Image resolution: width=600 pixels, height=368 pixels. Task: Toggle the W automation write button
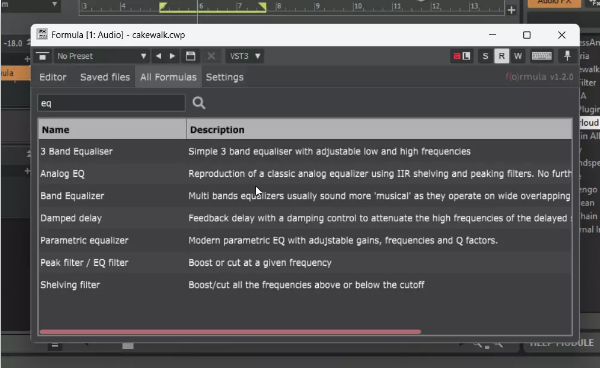coord(518,56)
